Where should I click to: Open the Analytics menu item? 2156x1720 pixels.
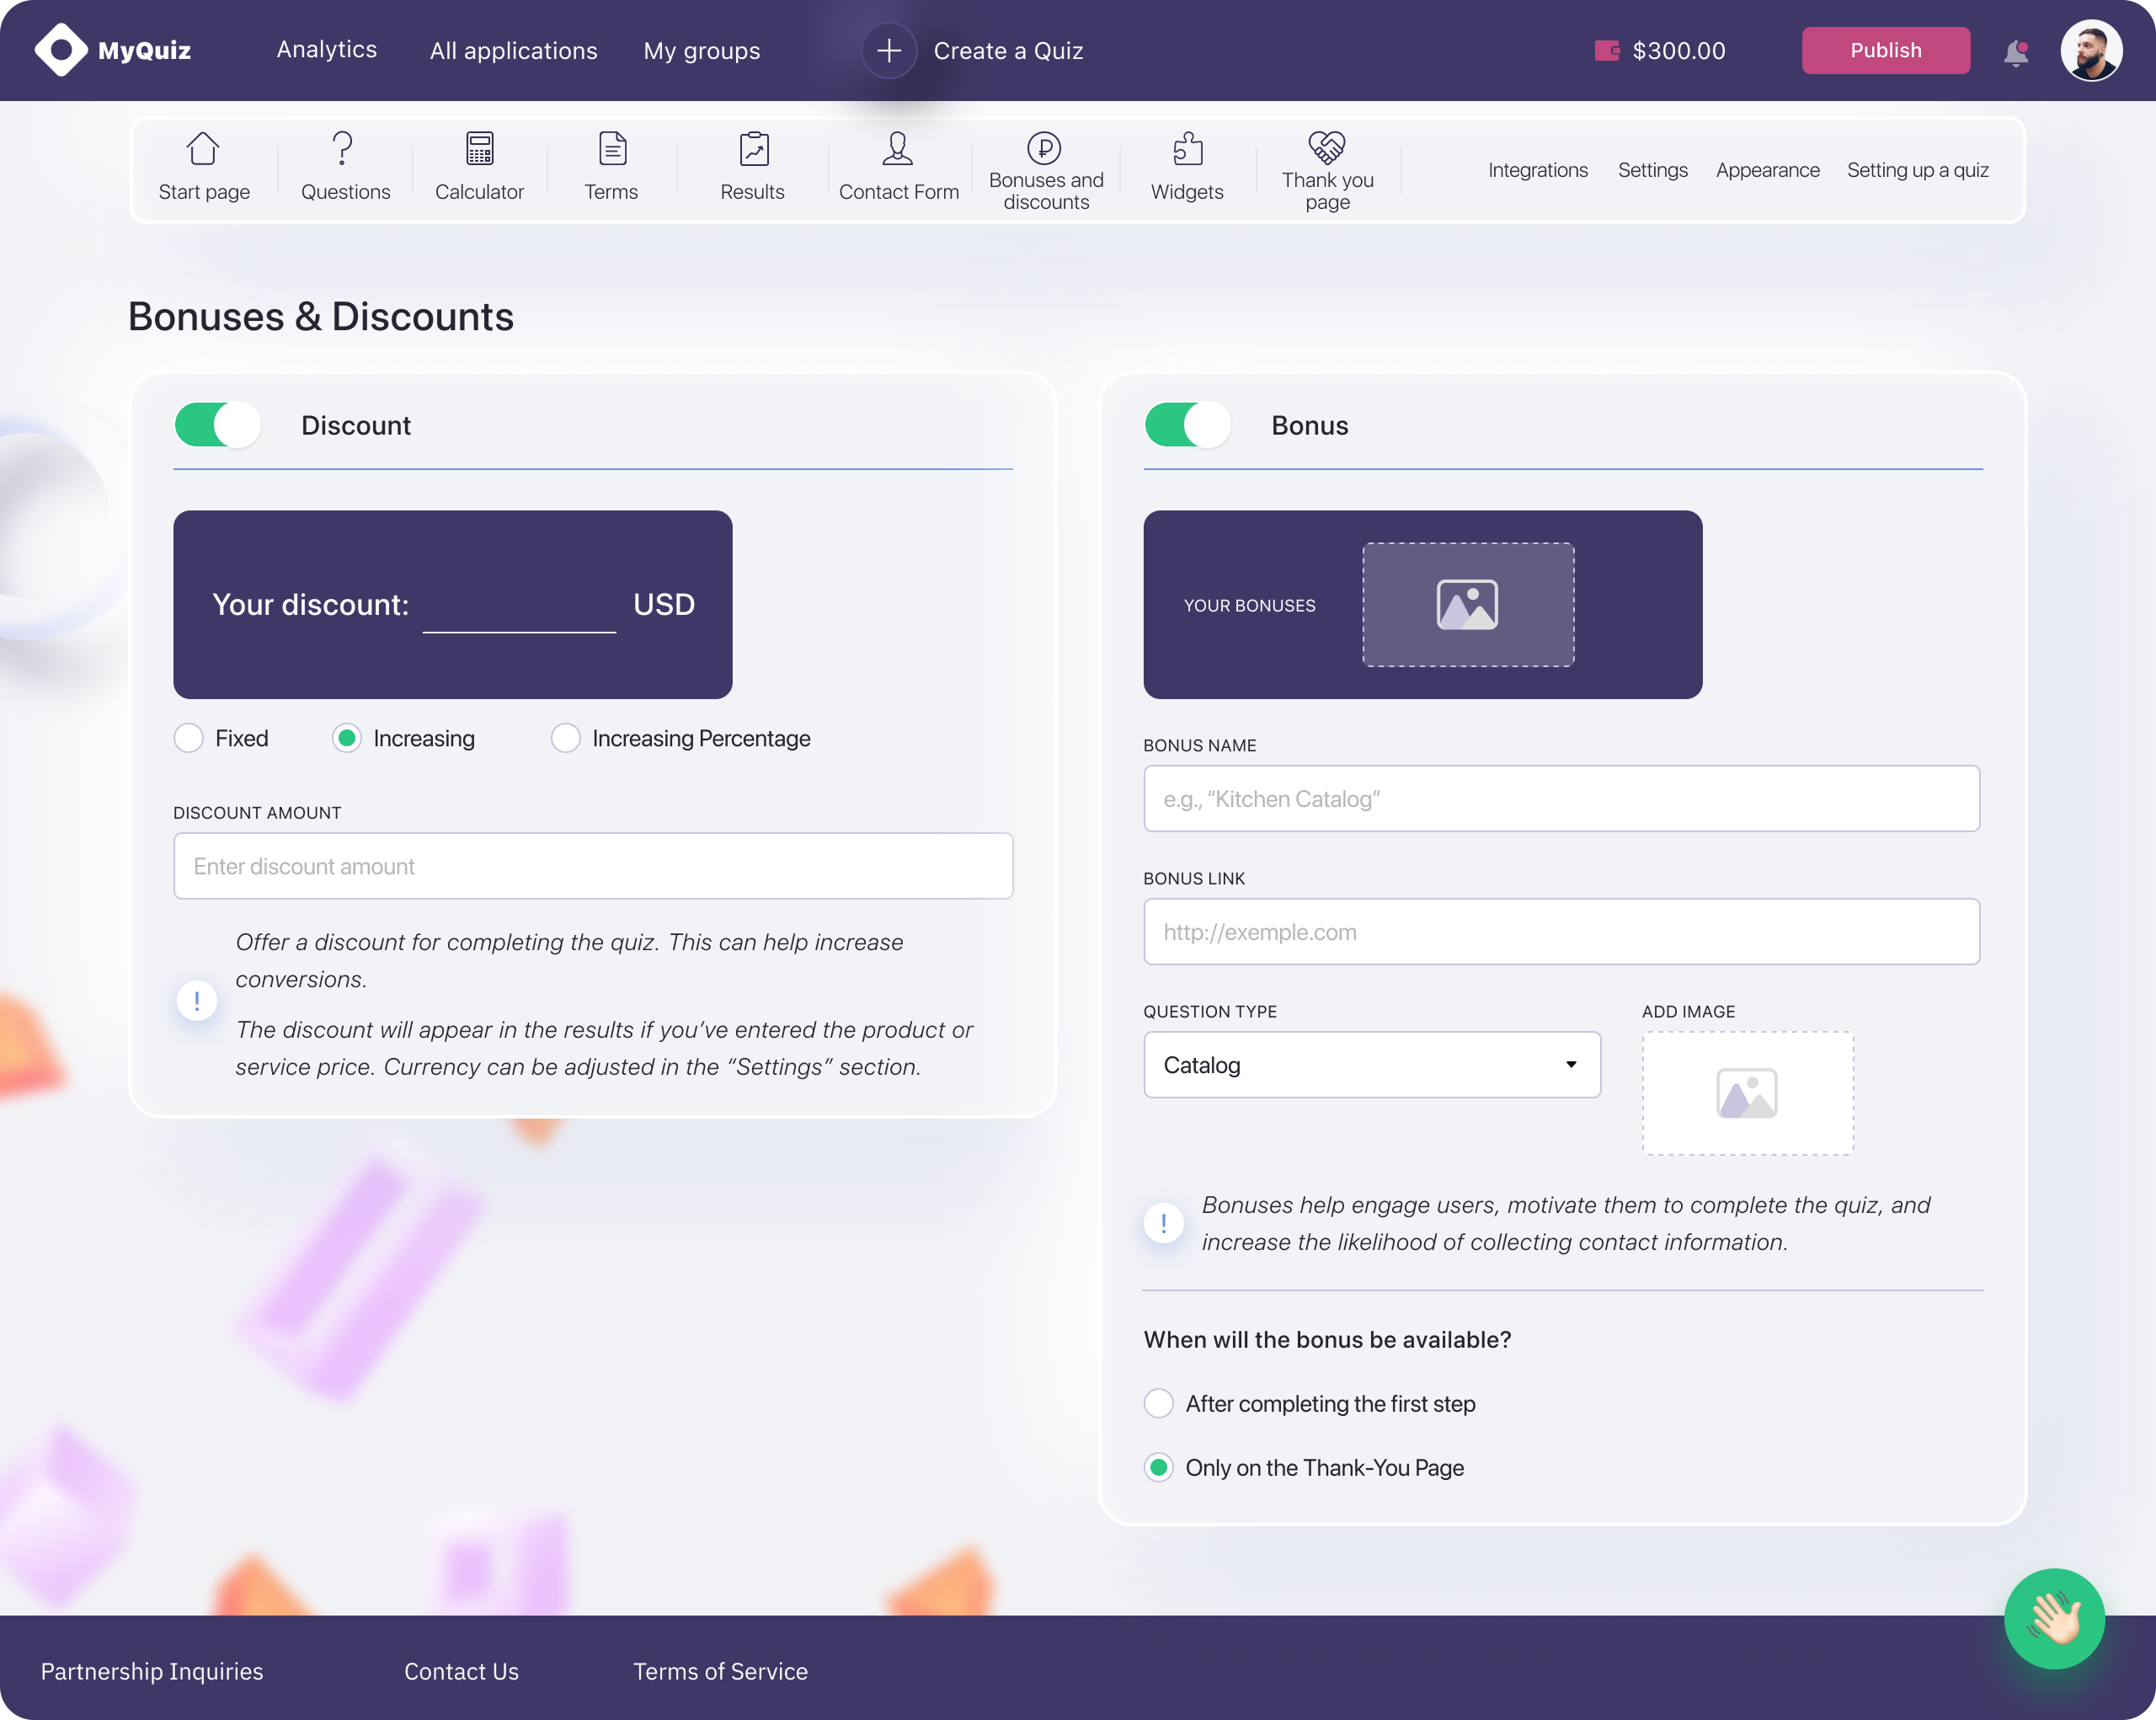click(326, 50)
